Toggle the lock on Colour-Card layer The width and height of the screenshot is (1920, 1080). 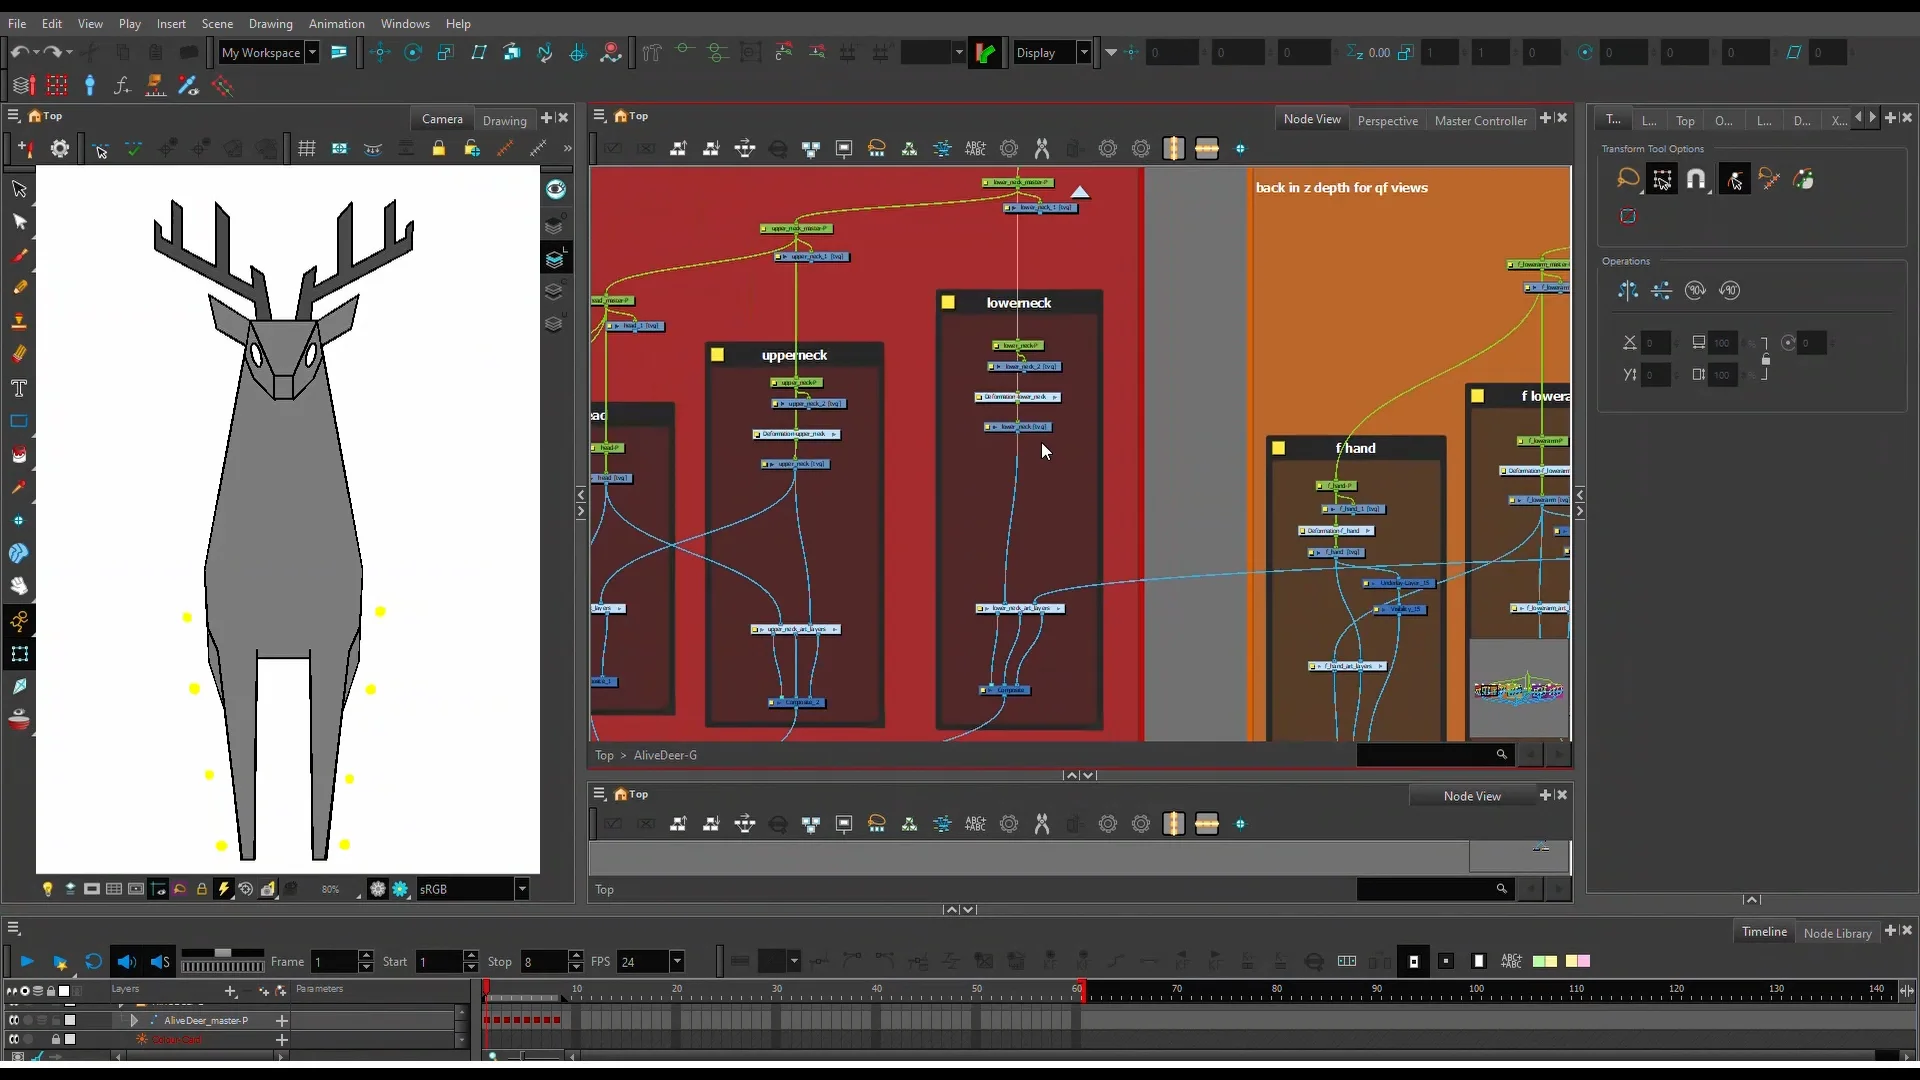point(56,1040)
